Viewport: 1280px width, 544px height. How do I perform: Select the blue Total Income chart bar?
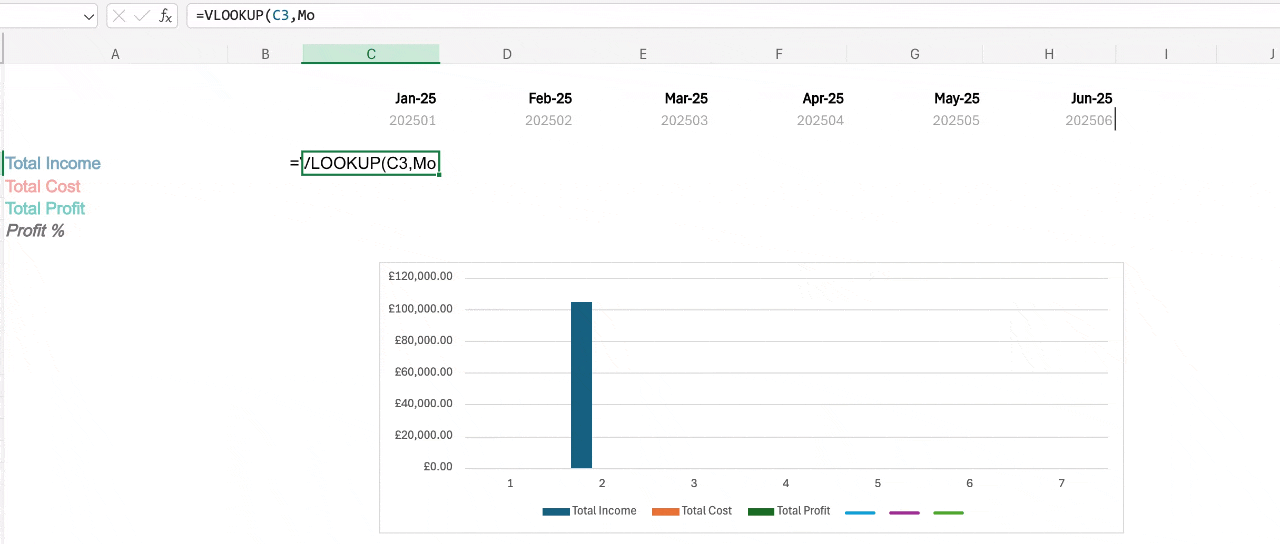click(x=581, y=385)
